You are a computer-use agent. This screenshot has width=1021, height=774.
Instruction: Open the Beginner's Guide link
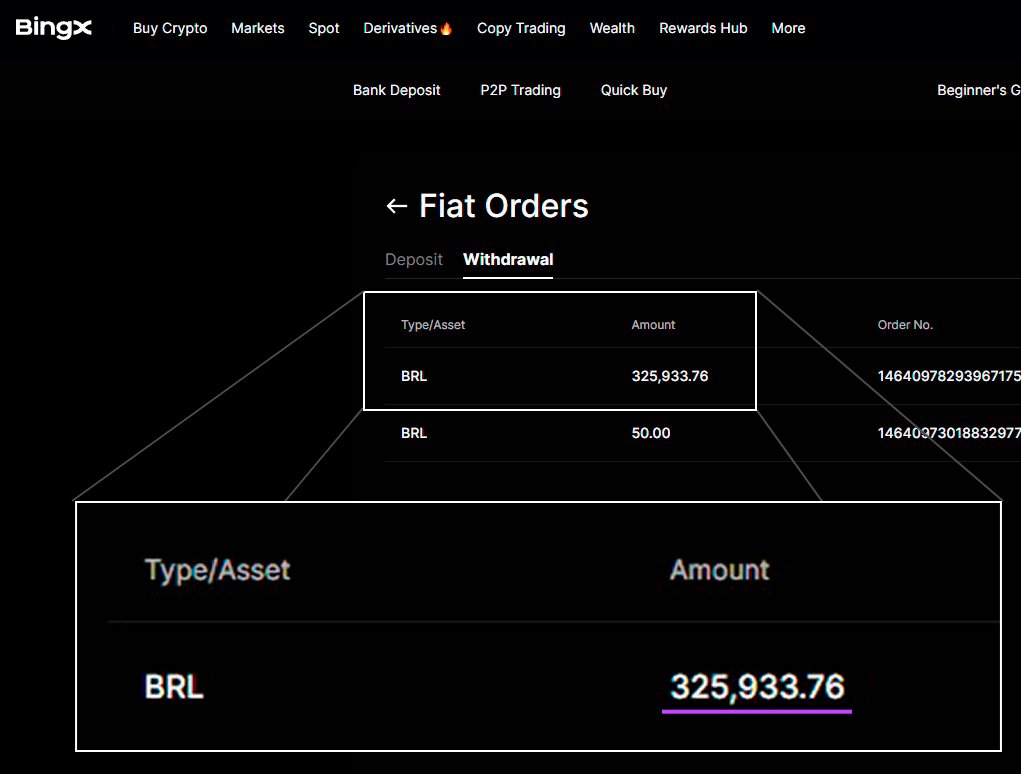click(x=979, y=90)
